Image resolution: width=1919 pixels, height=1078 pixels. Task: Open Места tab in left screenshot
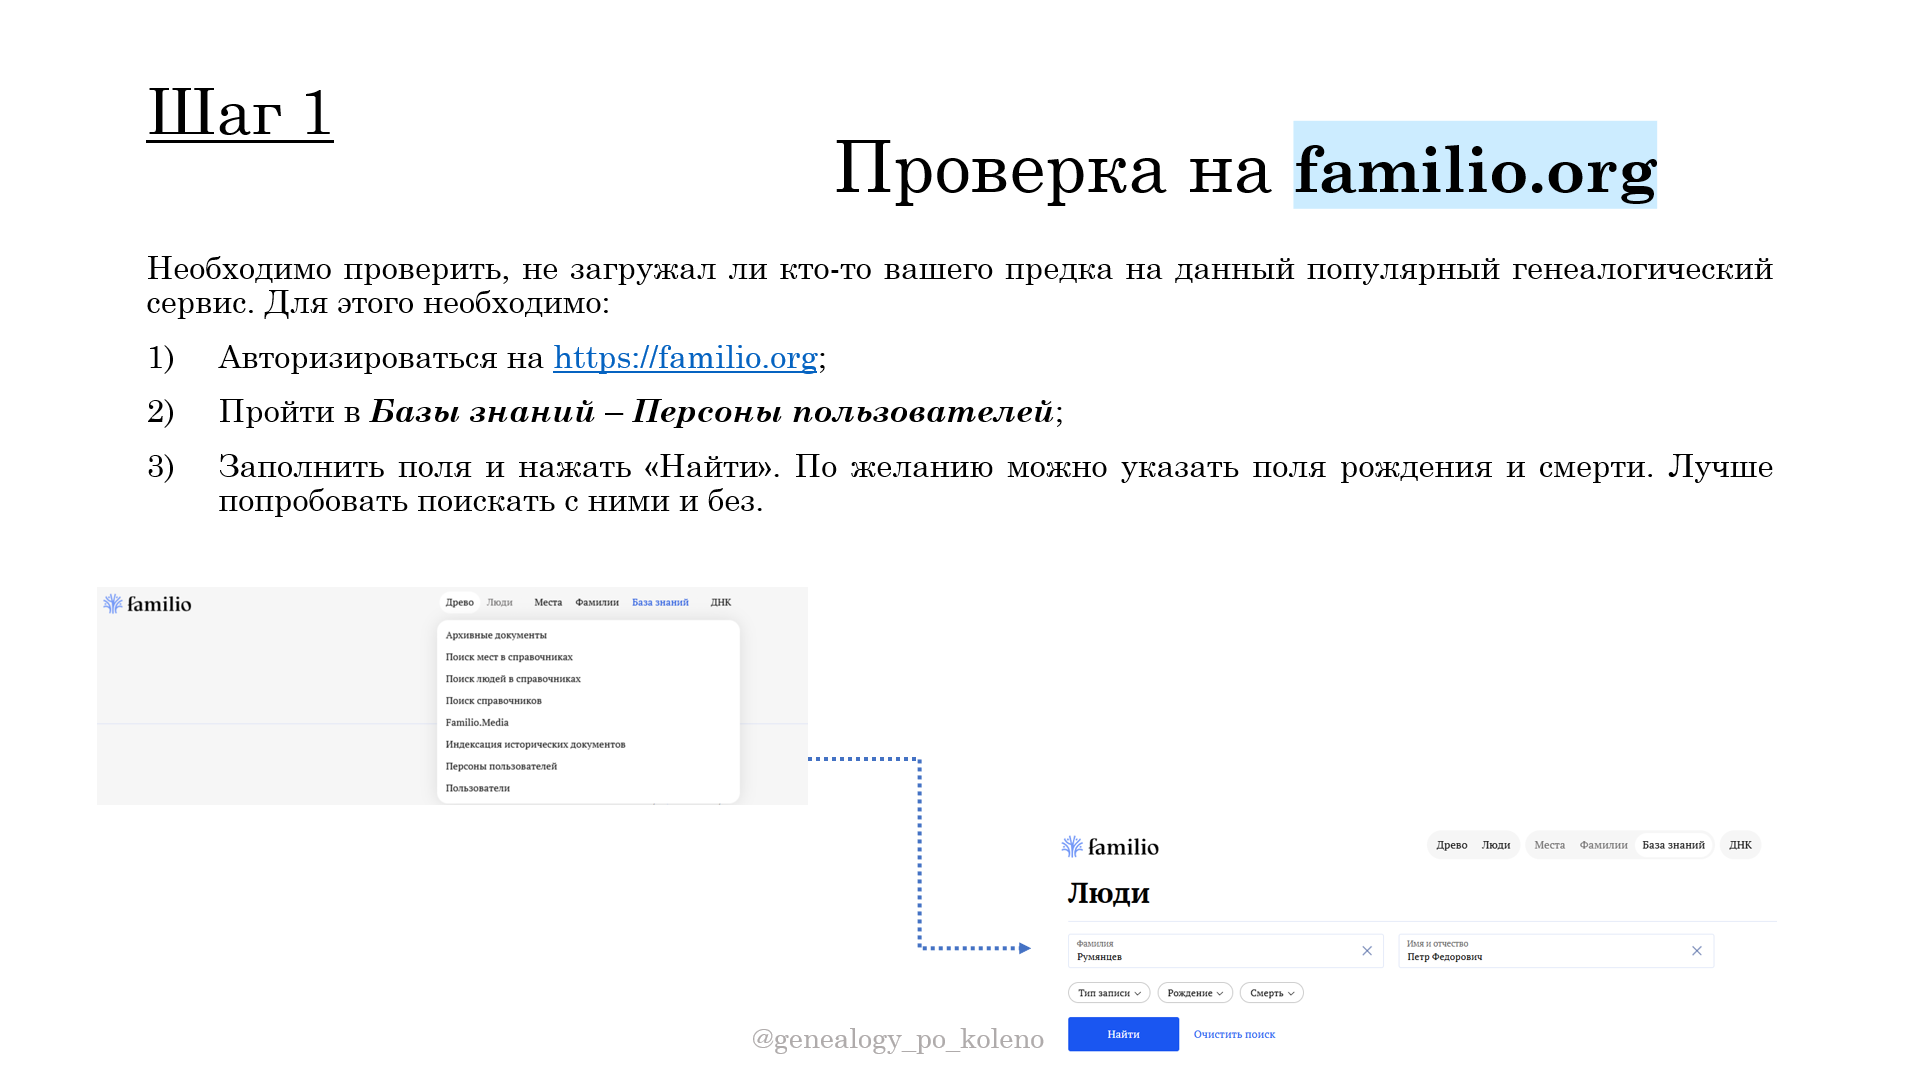[x=548, y=602]
